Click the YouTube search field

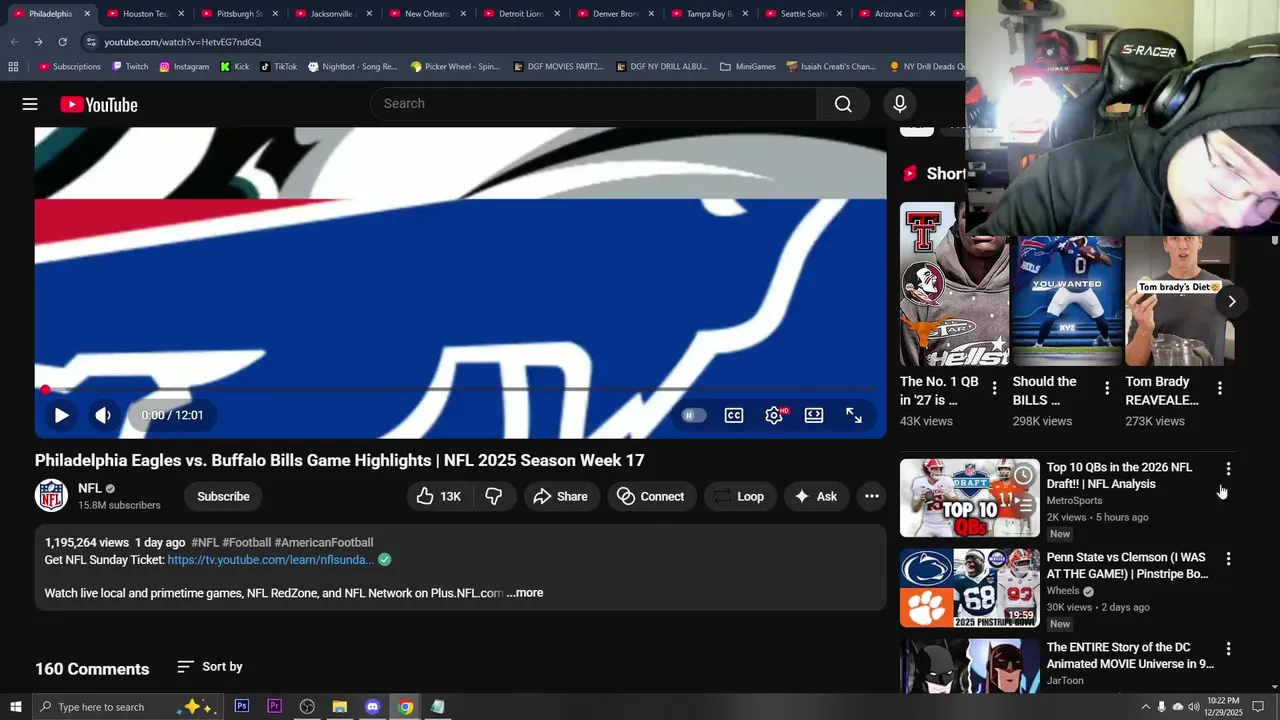click(x=594, y=104)
